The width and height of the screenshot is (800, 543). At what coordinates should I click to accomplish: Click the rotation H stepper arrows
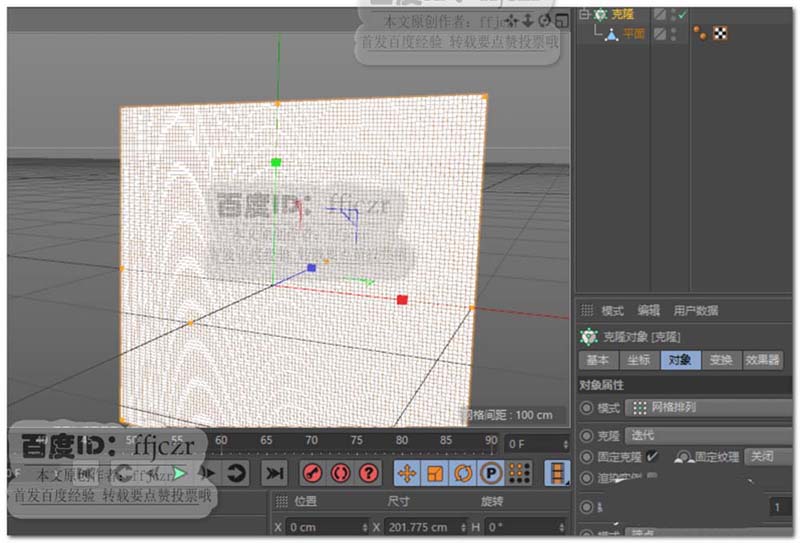[x=562, y=527]
